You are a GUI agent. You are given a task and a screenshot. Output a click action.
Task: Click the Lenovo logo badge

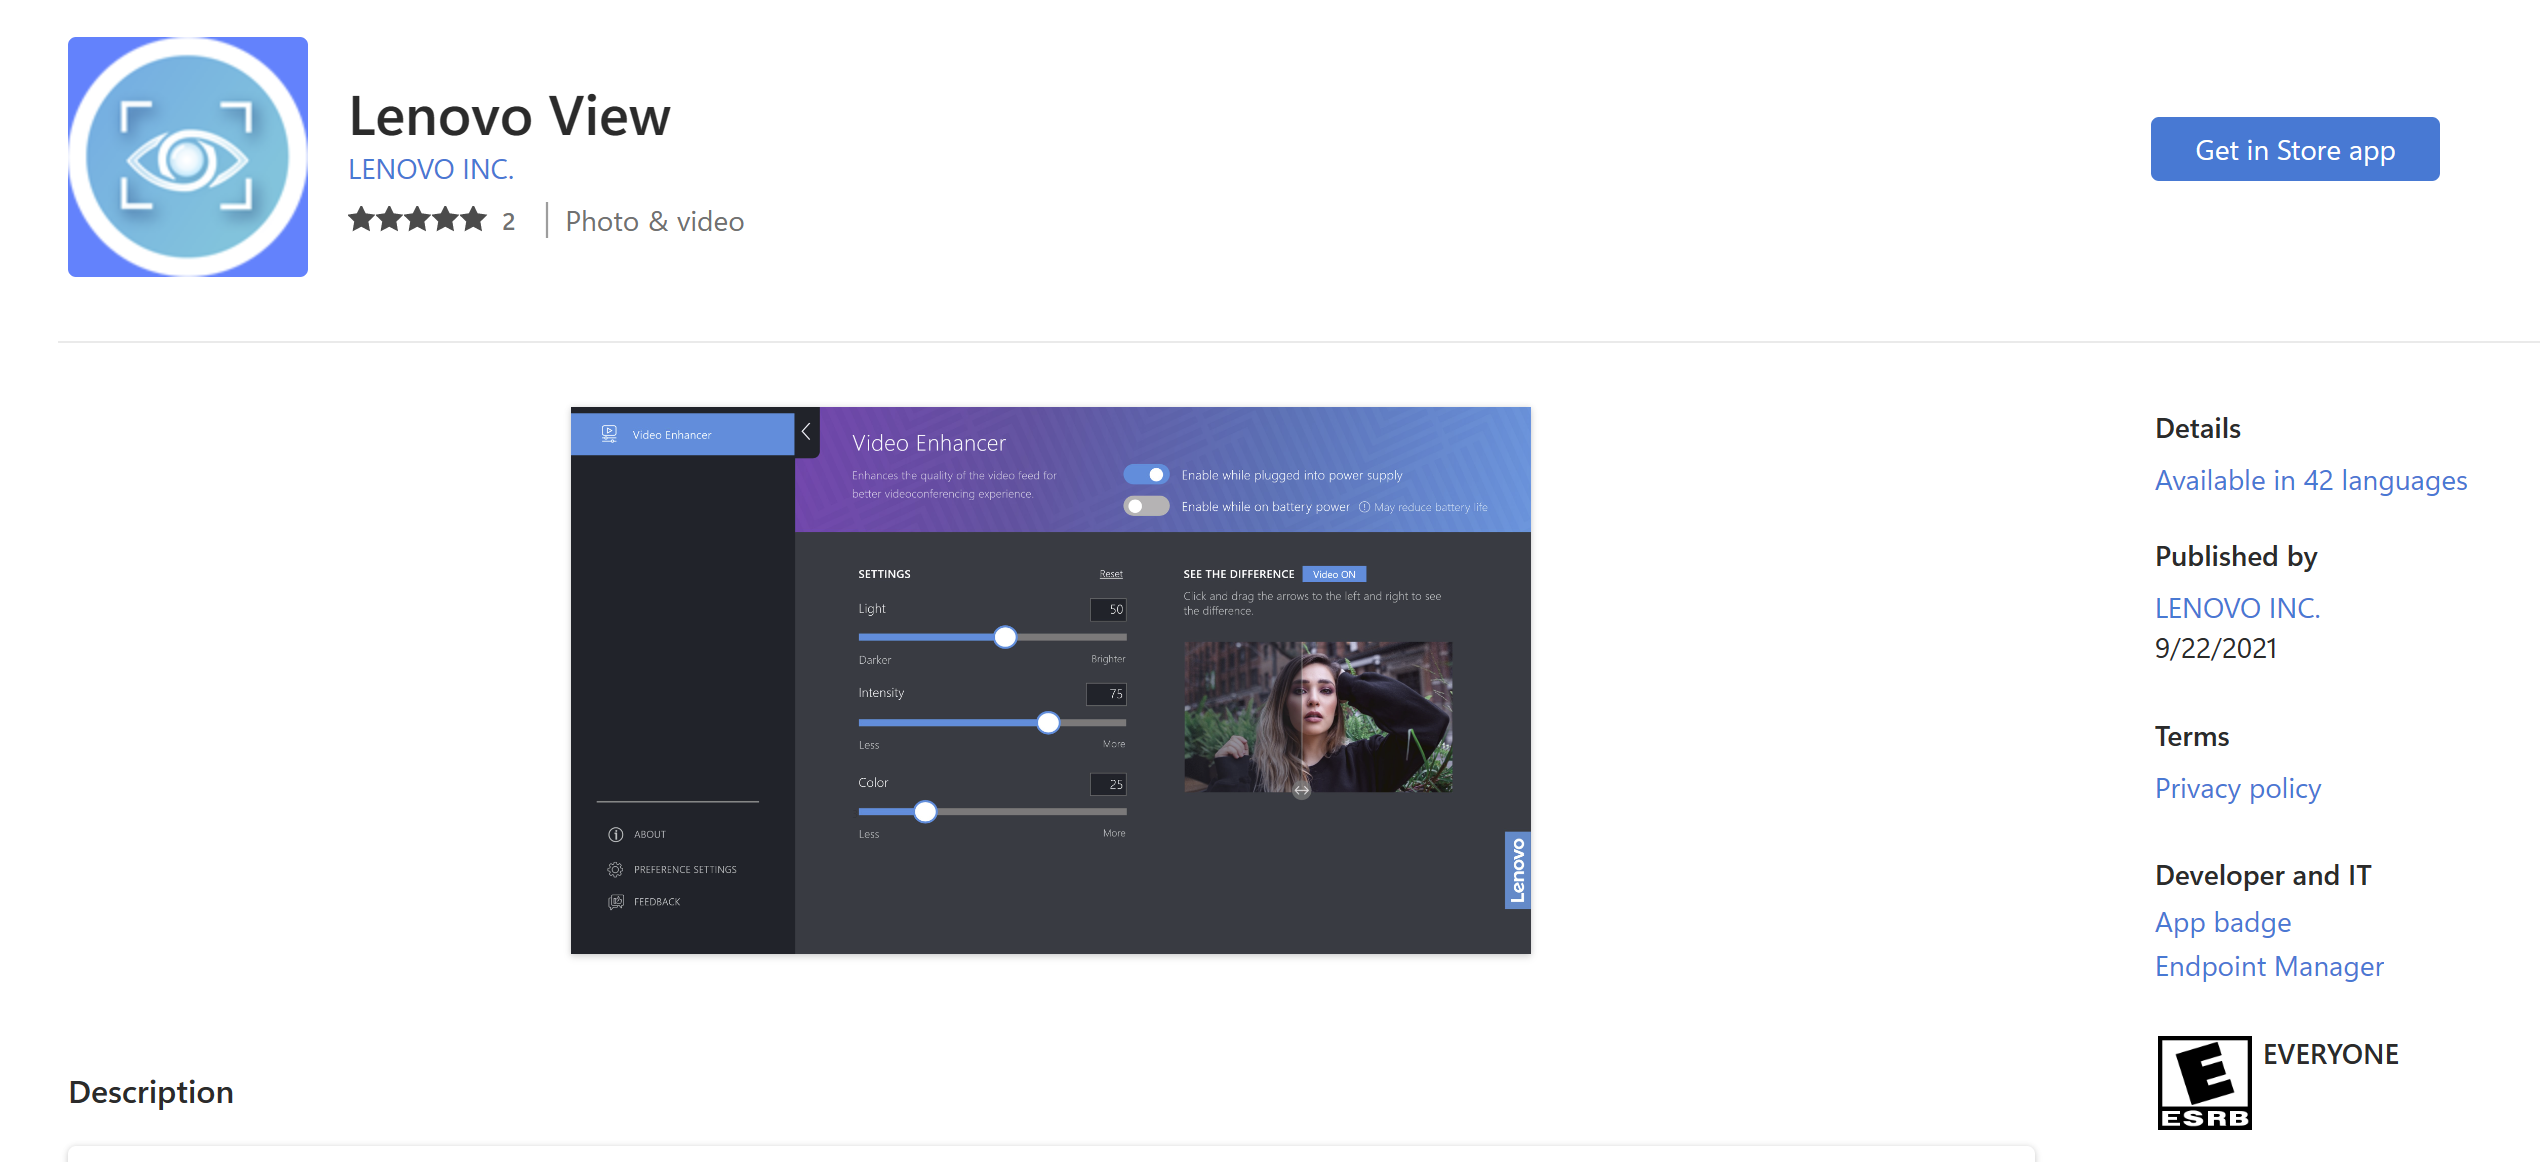coord(1518,870)
